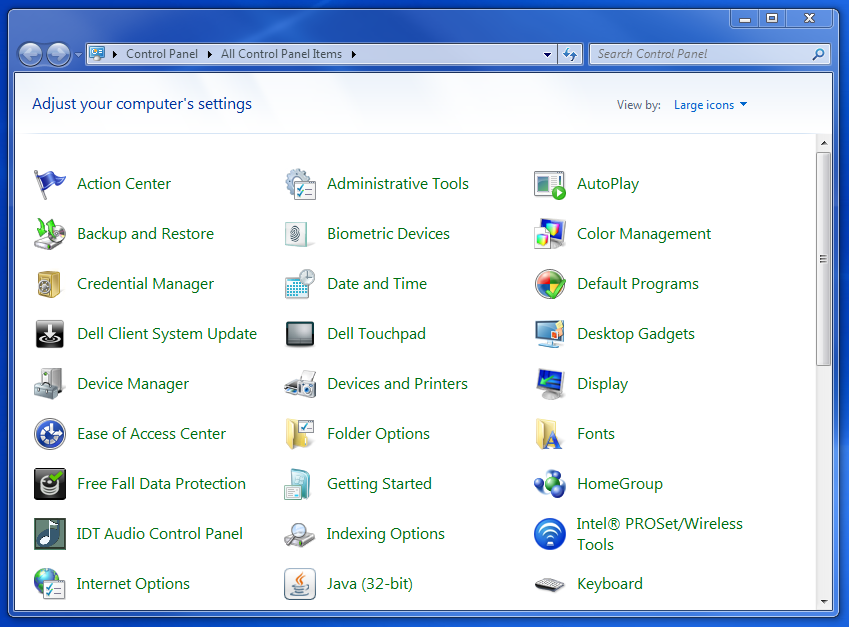
Task: Open the Dell Touchpad icon
Action: (x=300, y=334)
